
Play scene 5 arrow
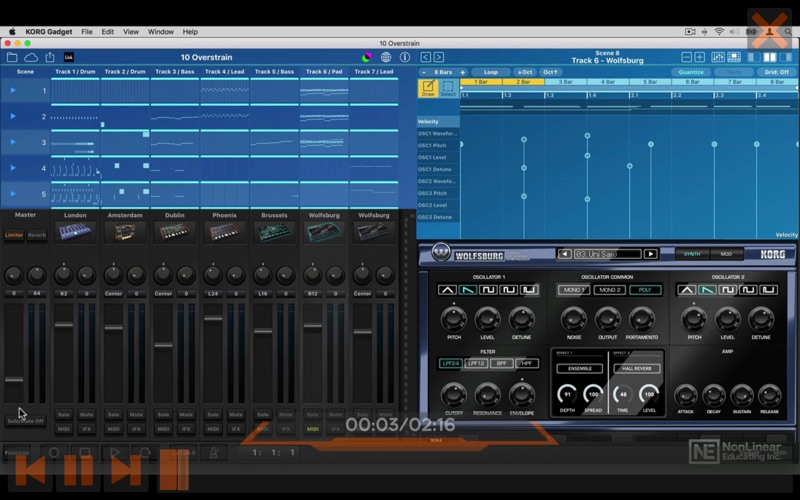click(13, 194)
